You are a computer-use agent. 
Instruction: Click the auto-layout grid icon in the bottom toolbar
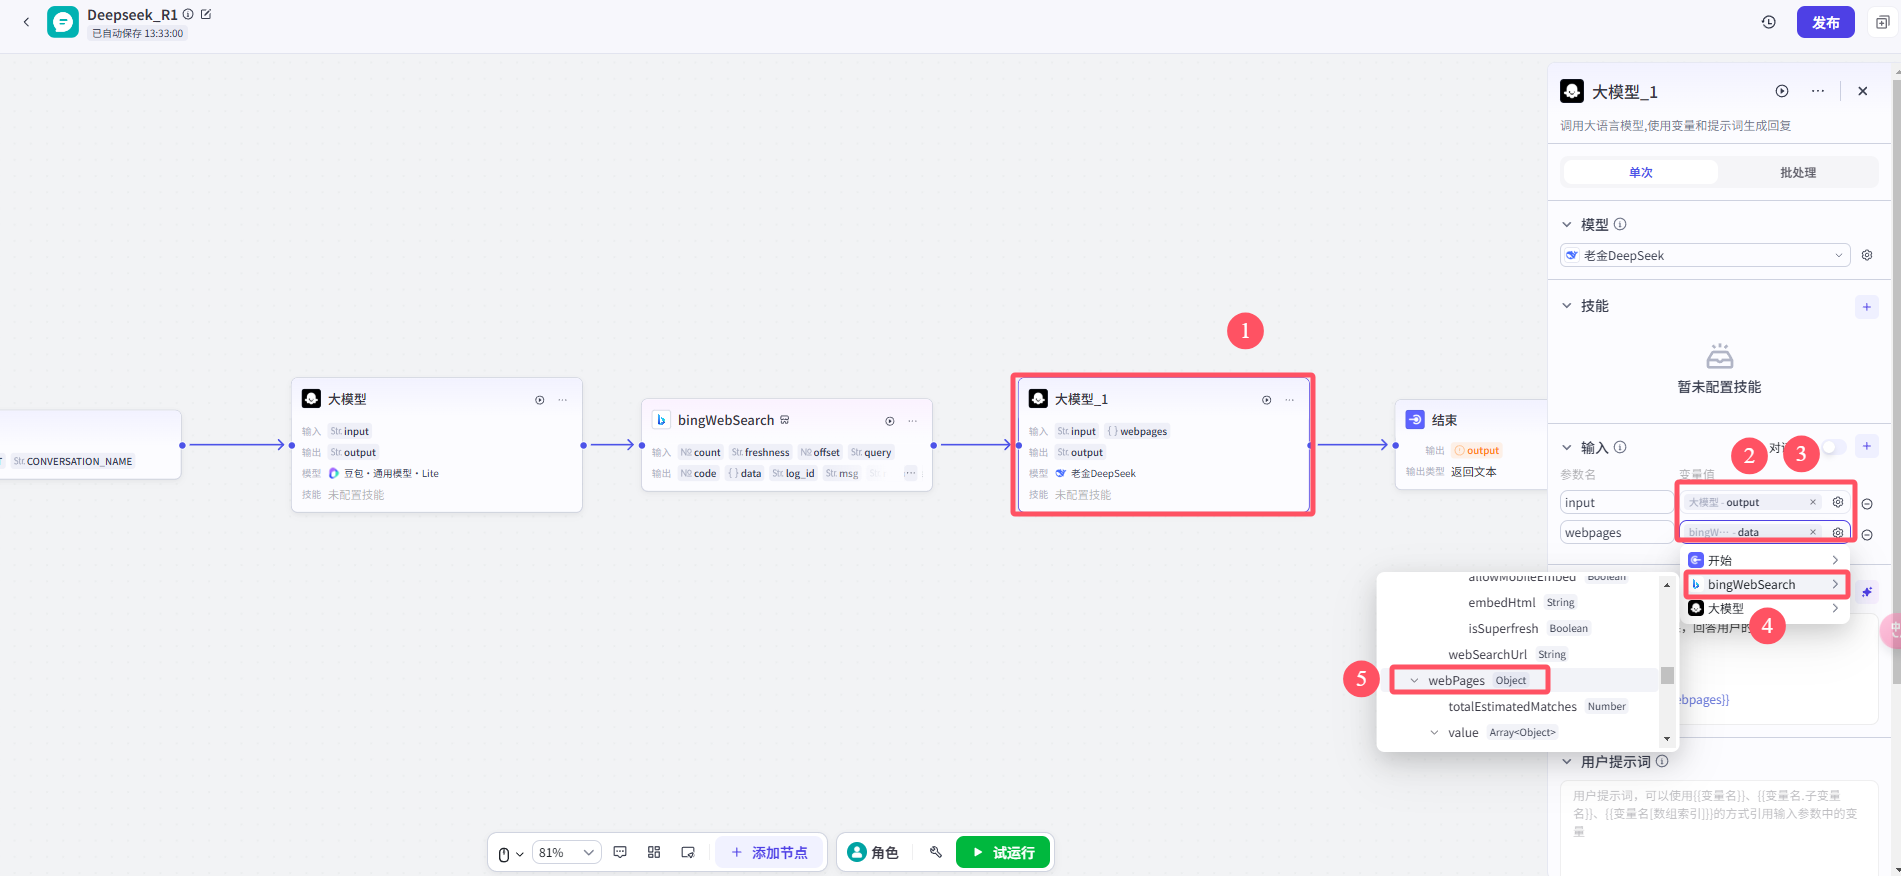click(654, 852)
